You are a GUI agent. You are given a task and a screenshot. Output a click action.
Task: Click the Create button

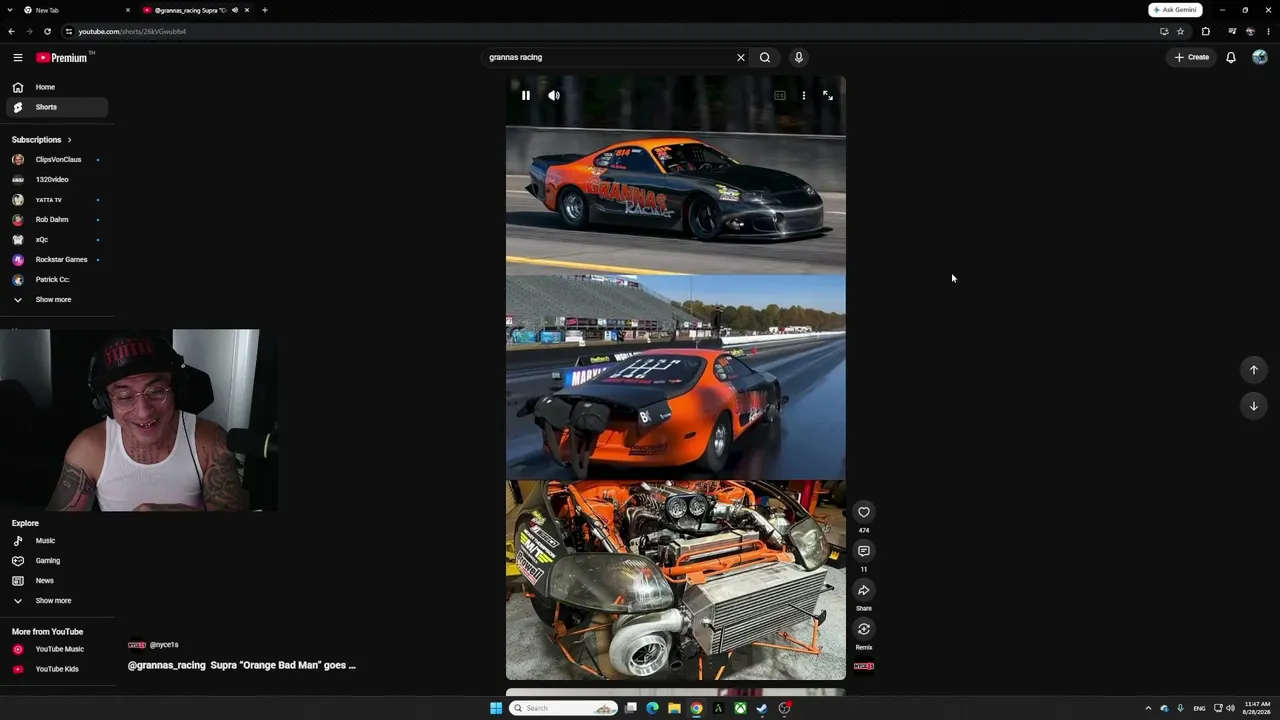pos(1191,57)
